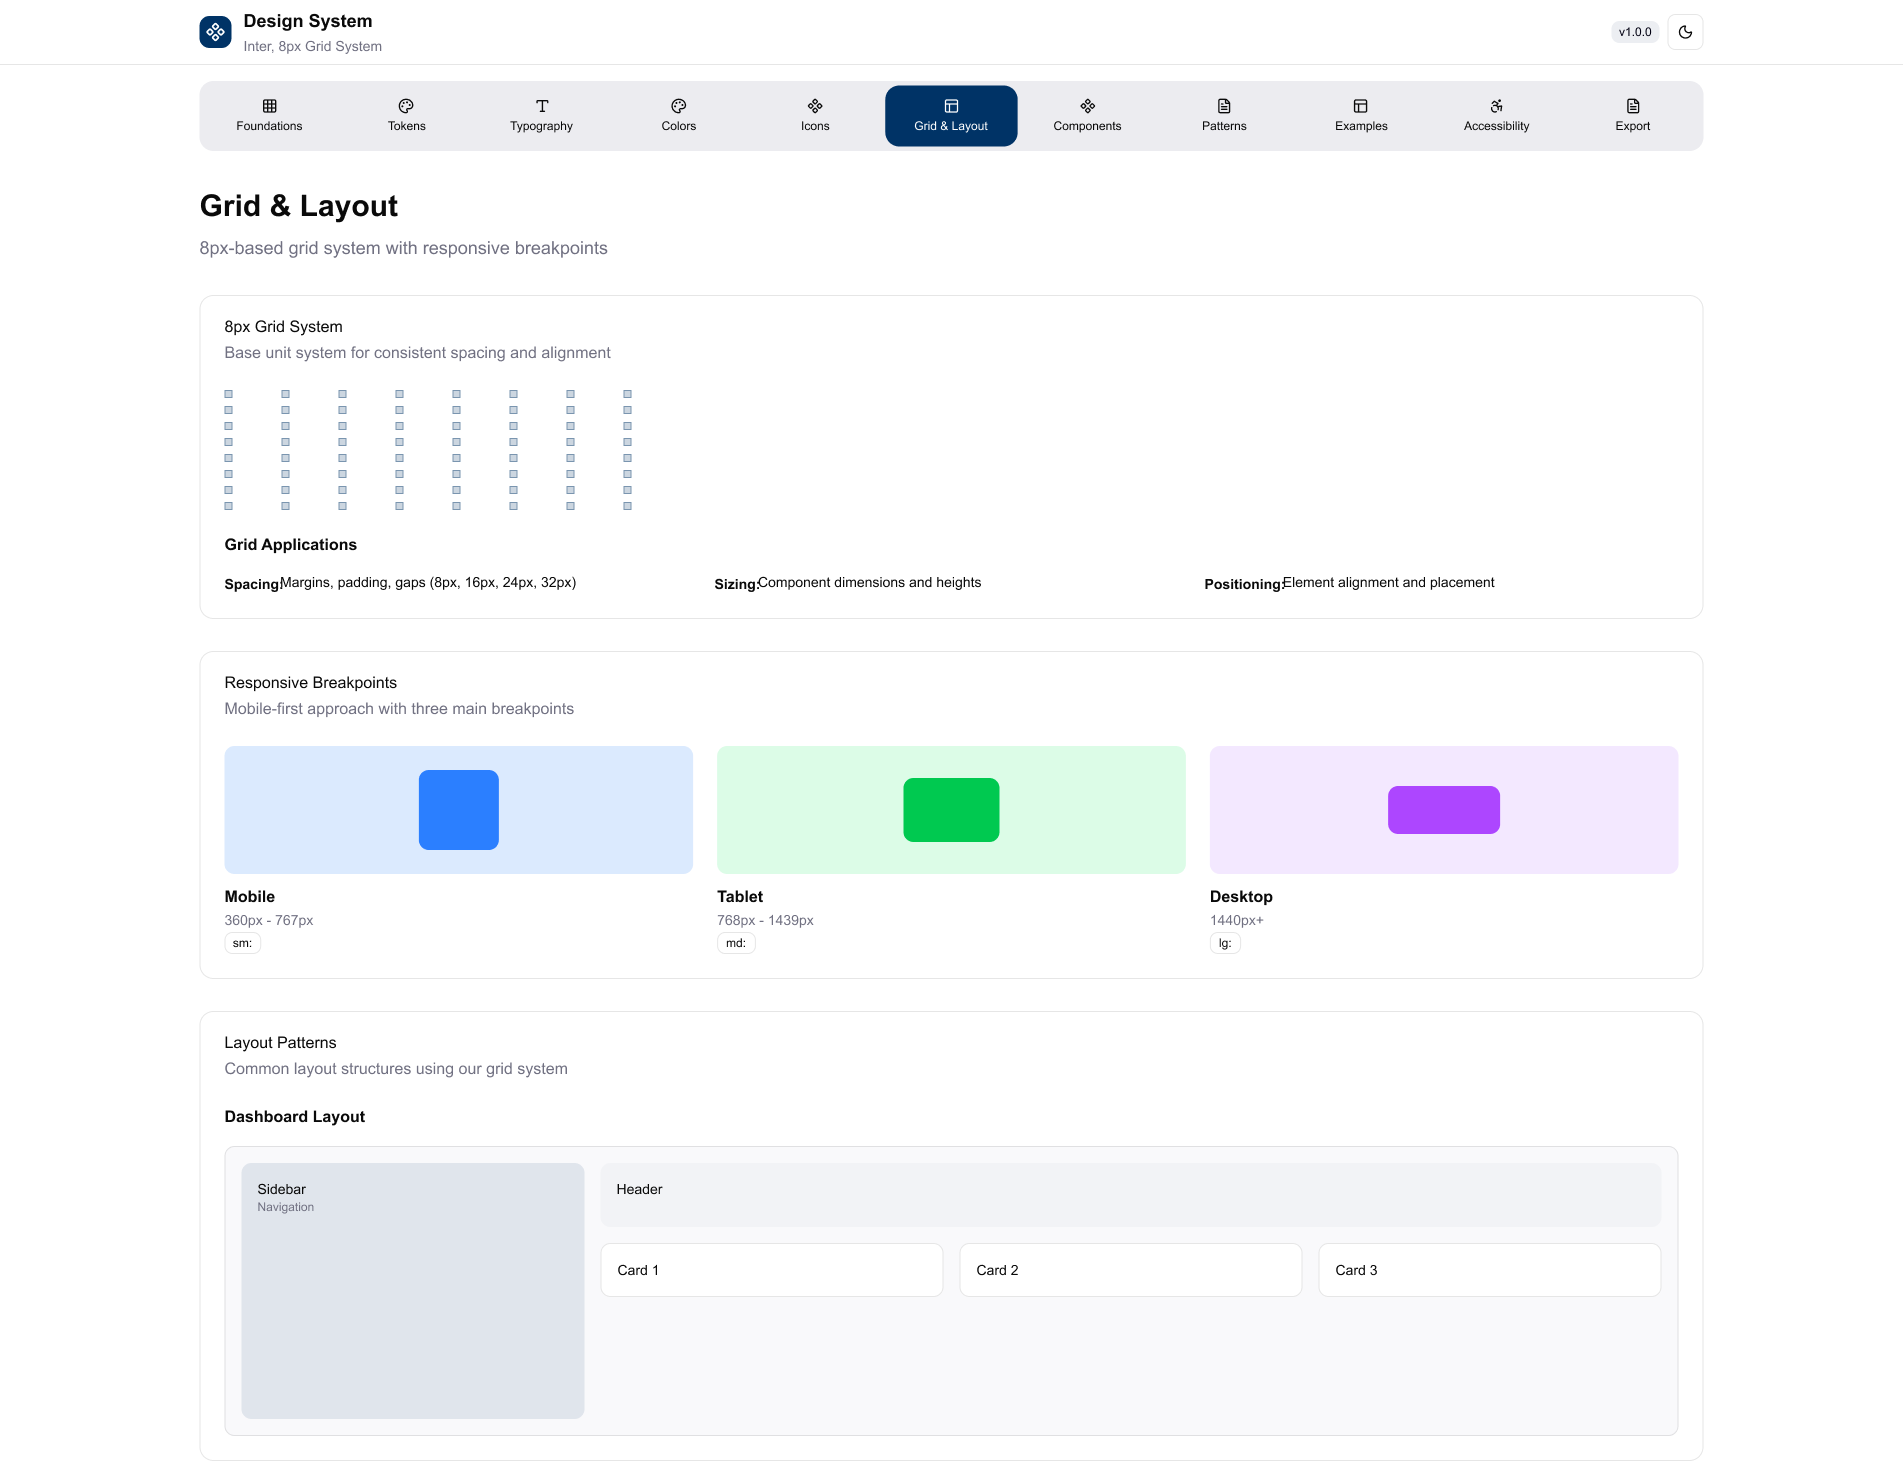This screenshot has width=1903, height=1477.
Task: Click the 'Spacing:' label text
Action: pos(252,584)
